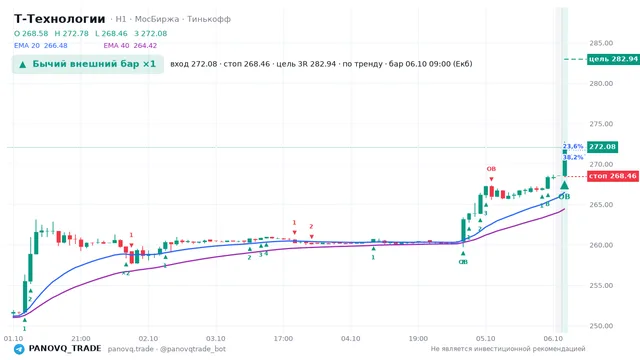Click the 01.10 date axis label
Image resolution: width=640 pixels, height=360 pixels.
point(13,339)
